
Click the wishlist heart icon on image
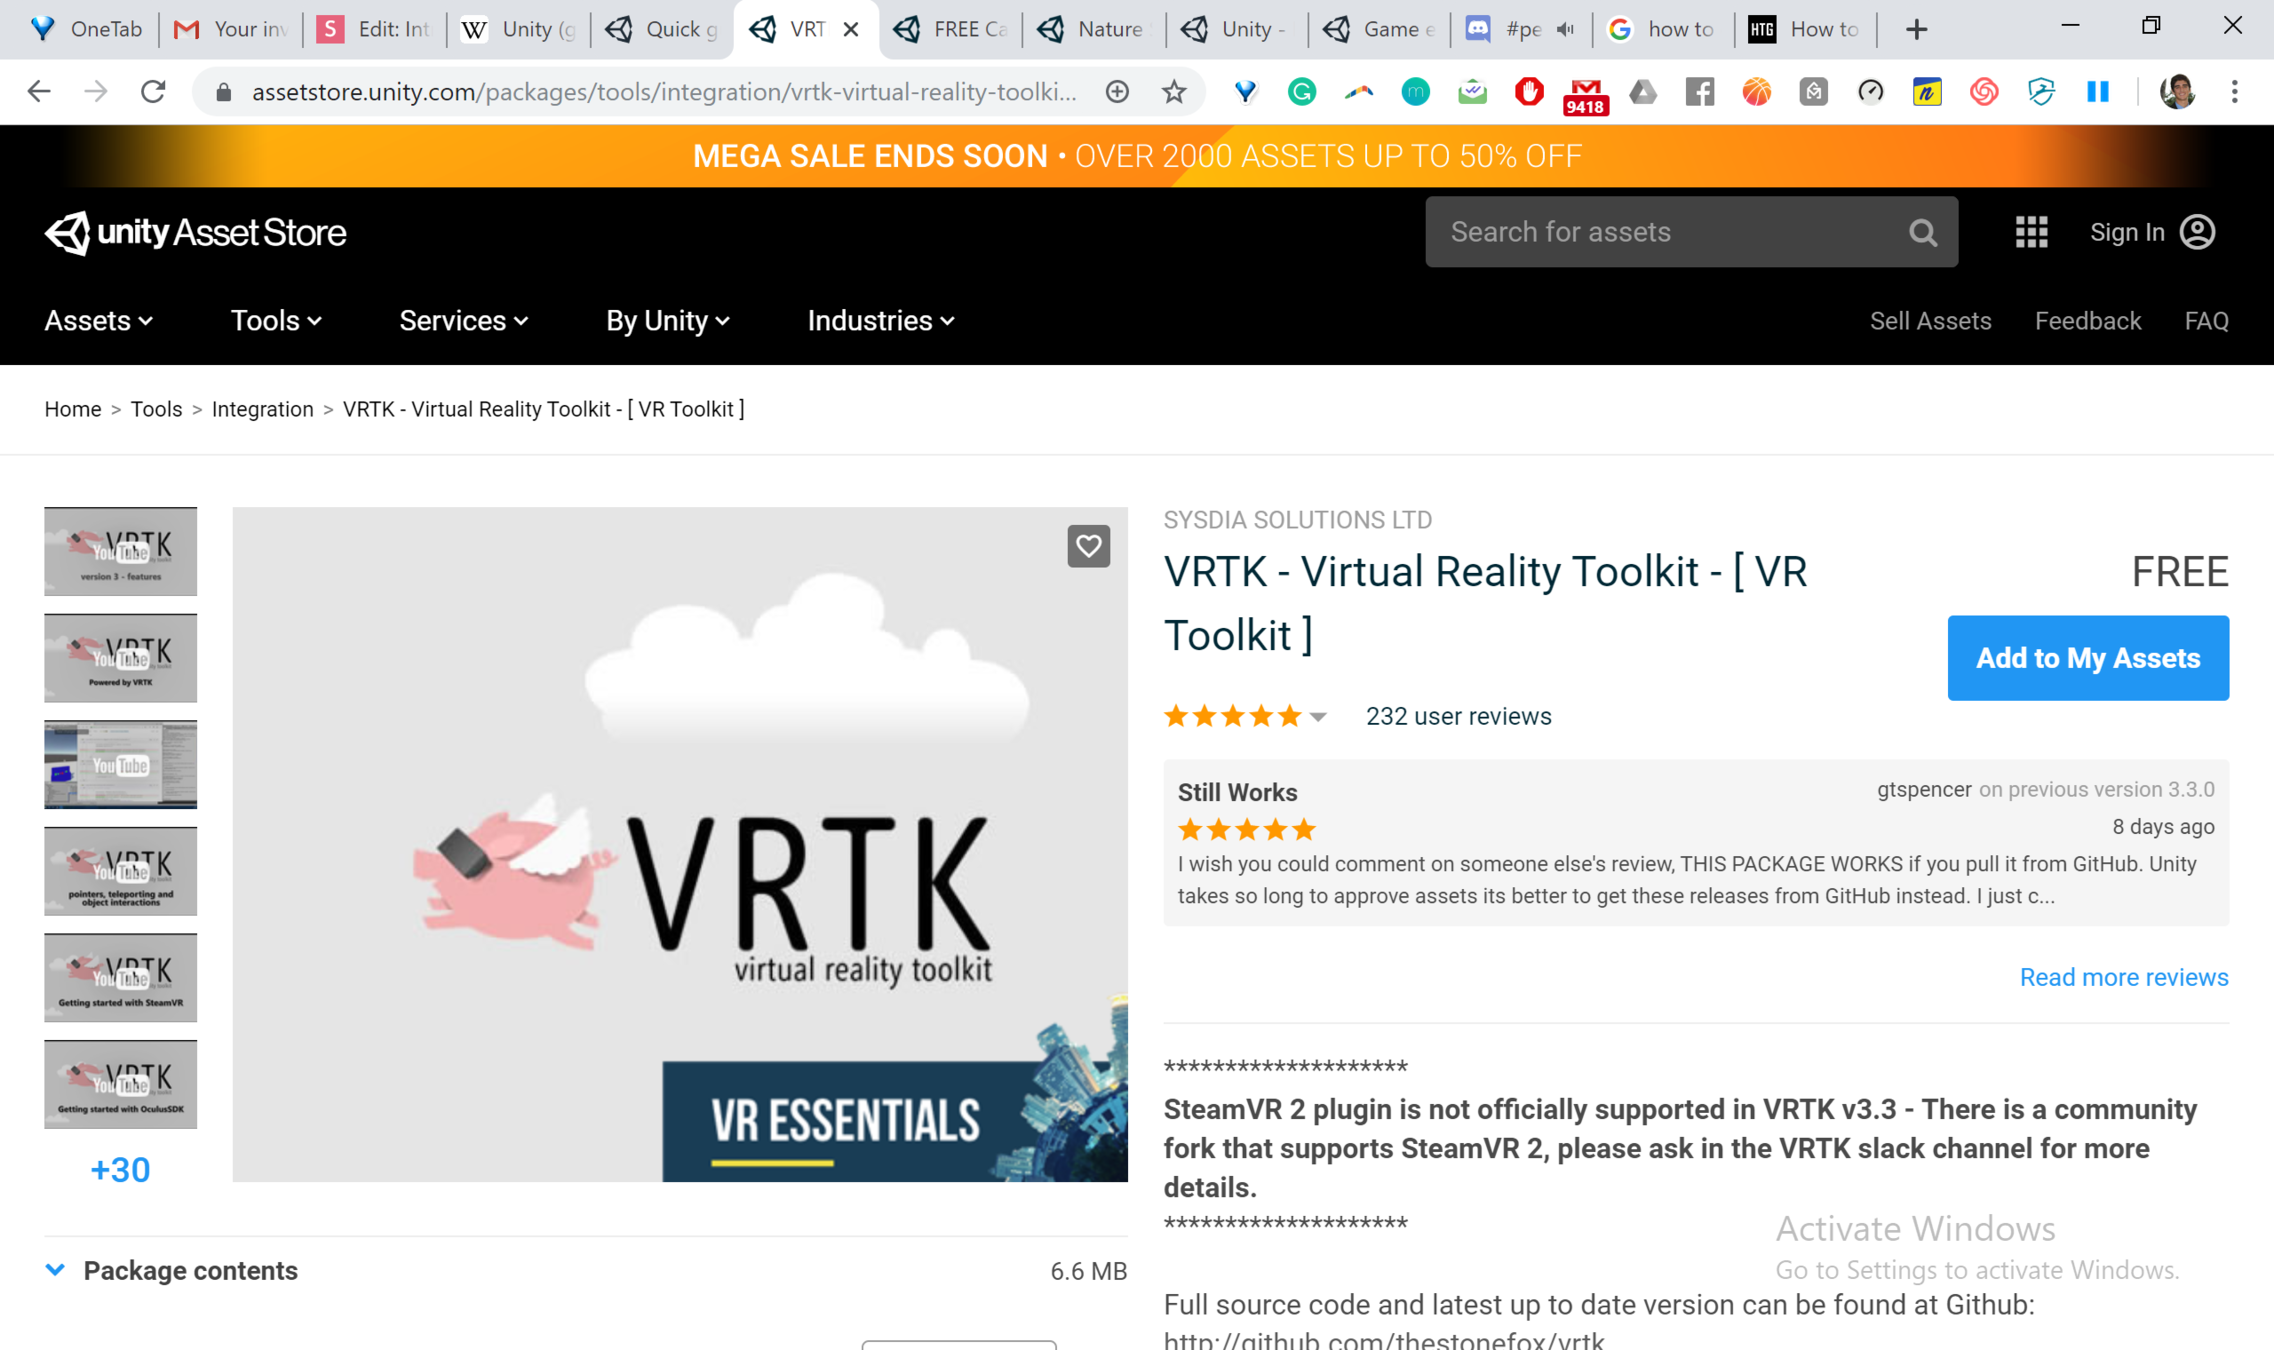pyautogui.click(x=1088, y=546)
